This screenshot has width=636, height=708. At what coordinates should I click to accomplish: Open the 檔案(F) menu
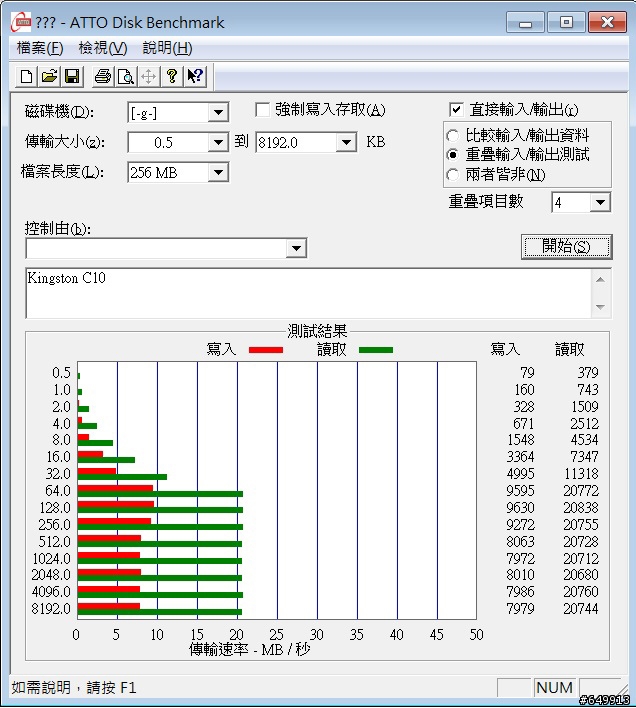point(40,48)
